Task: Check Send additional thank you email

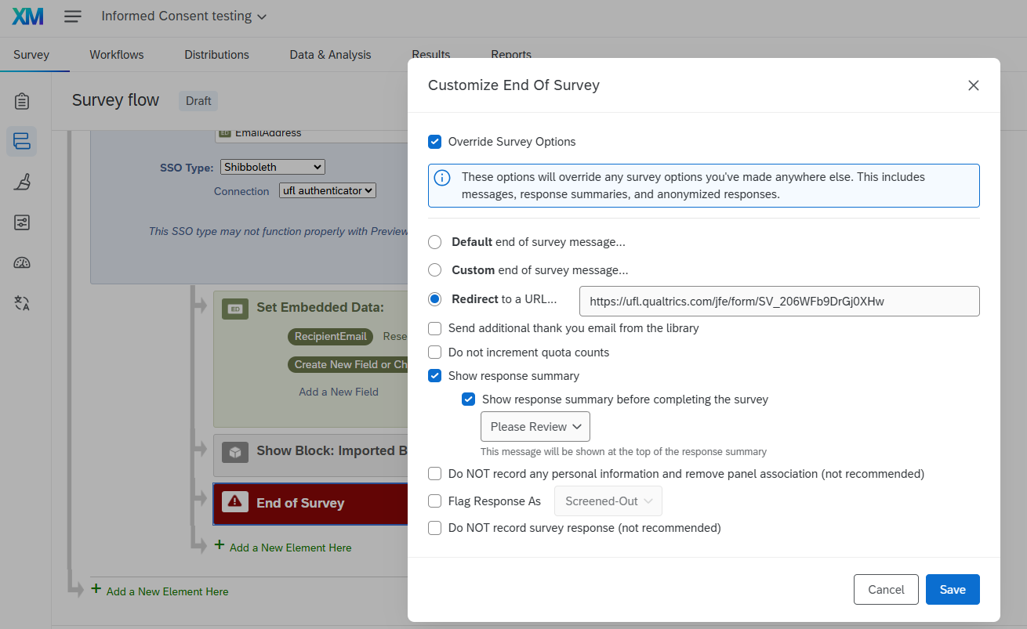Action: point(435,328)
